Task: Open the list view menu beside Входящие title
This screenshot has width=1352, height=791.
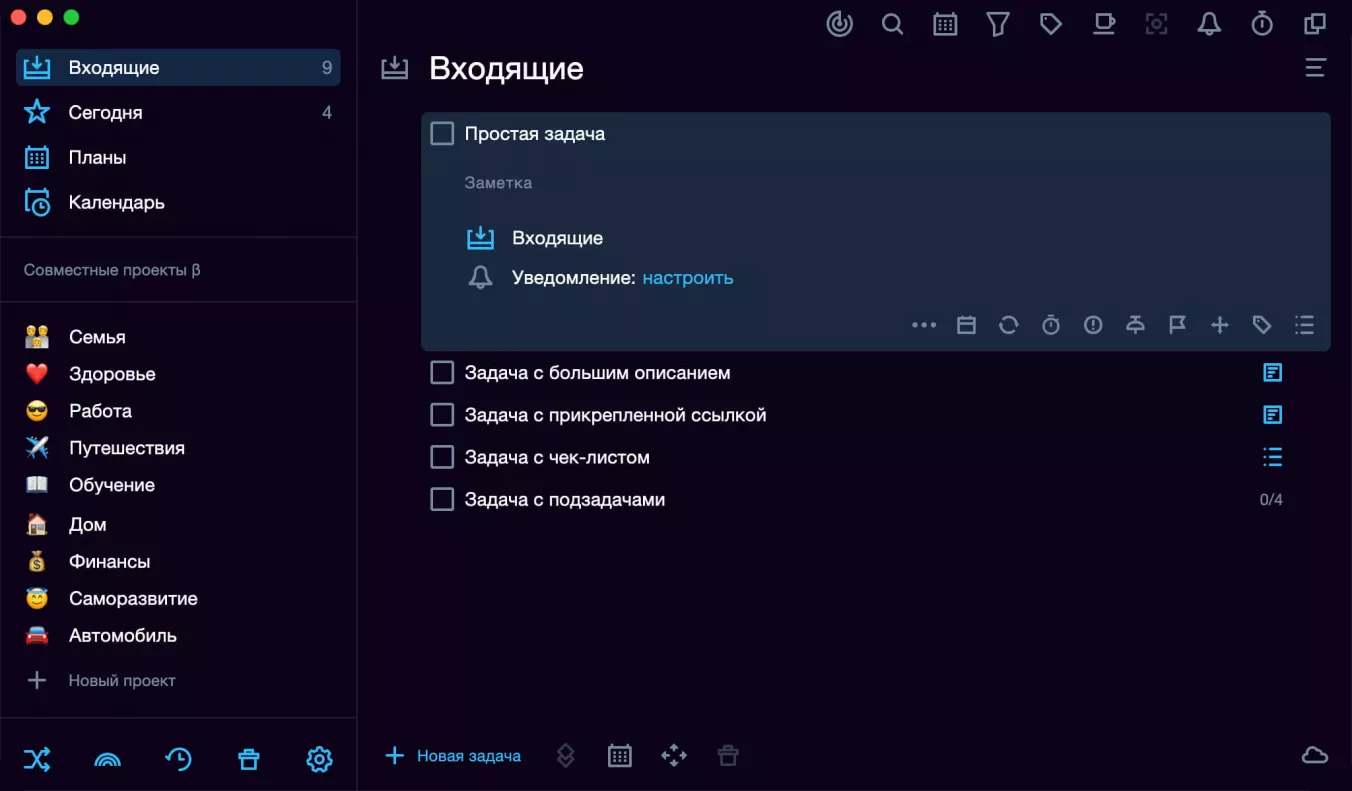Action: [x=1315, y=68]
